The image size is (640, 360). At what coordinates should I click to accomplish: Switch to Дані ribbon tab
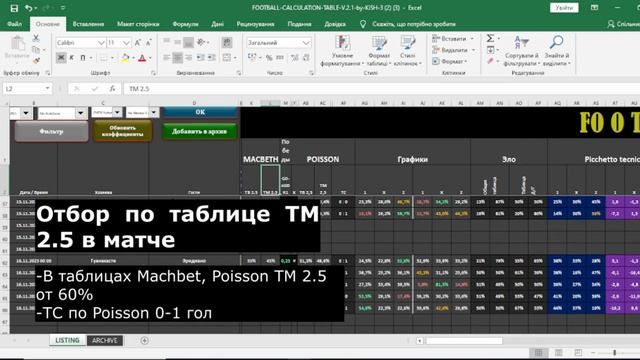click(218, 24)
